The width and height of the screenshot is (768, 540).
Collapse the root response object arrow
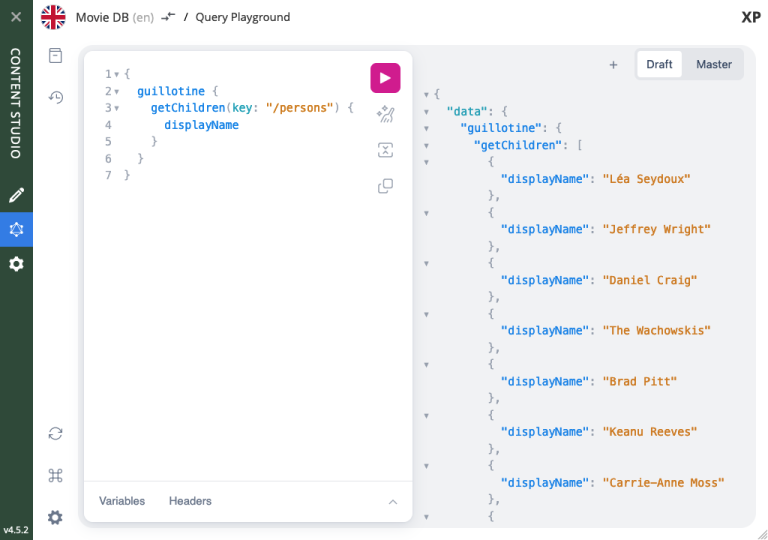click(x=426, y=95)
